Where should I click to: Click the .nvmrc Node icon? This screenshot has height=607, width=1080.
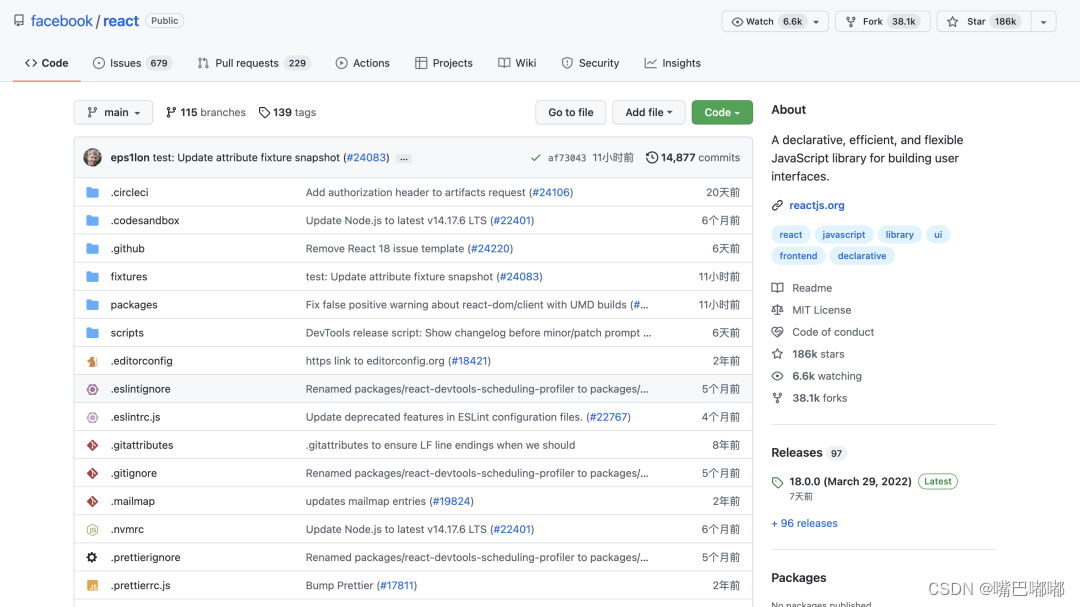pyautogui.click(x=92, y=530)
